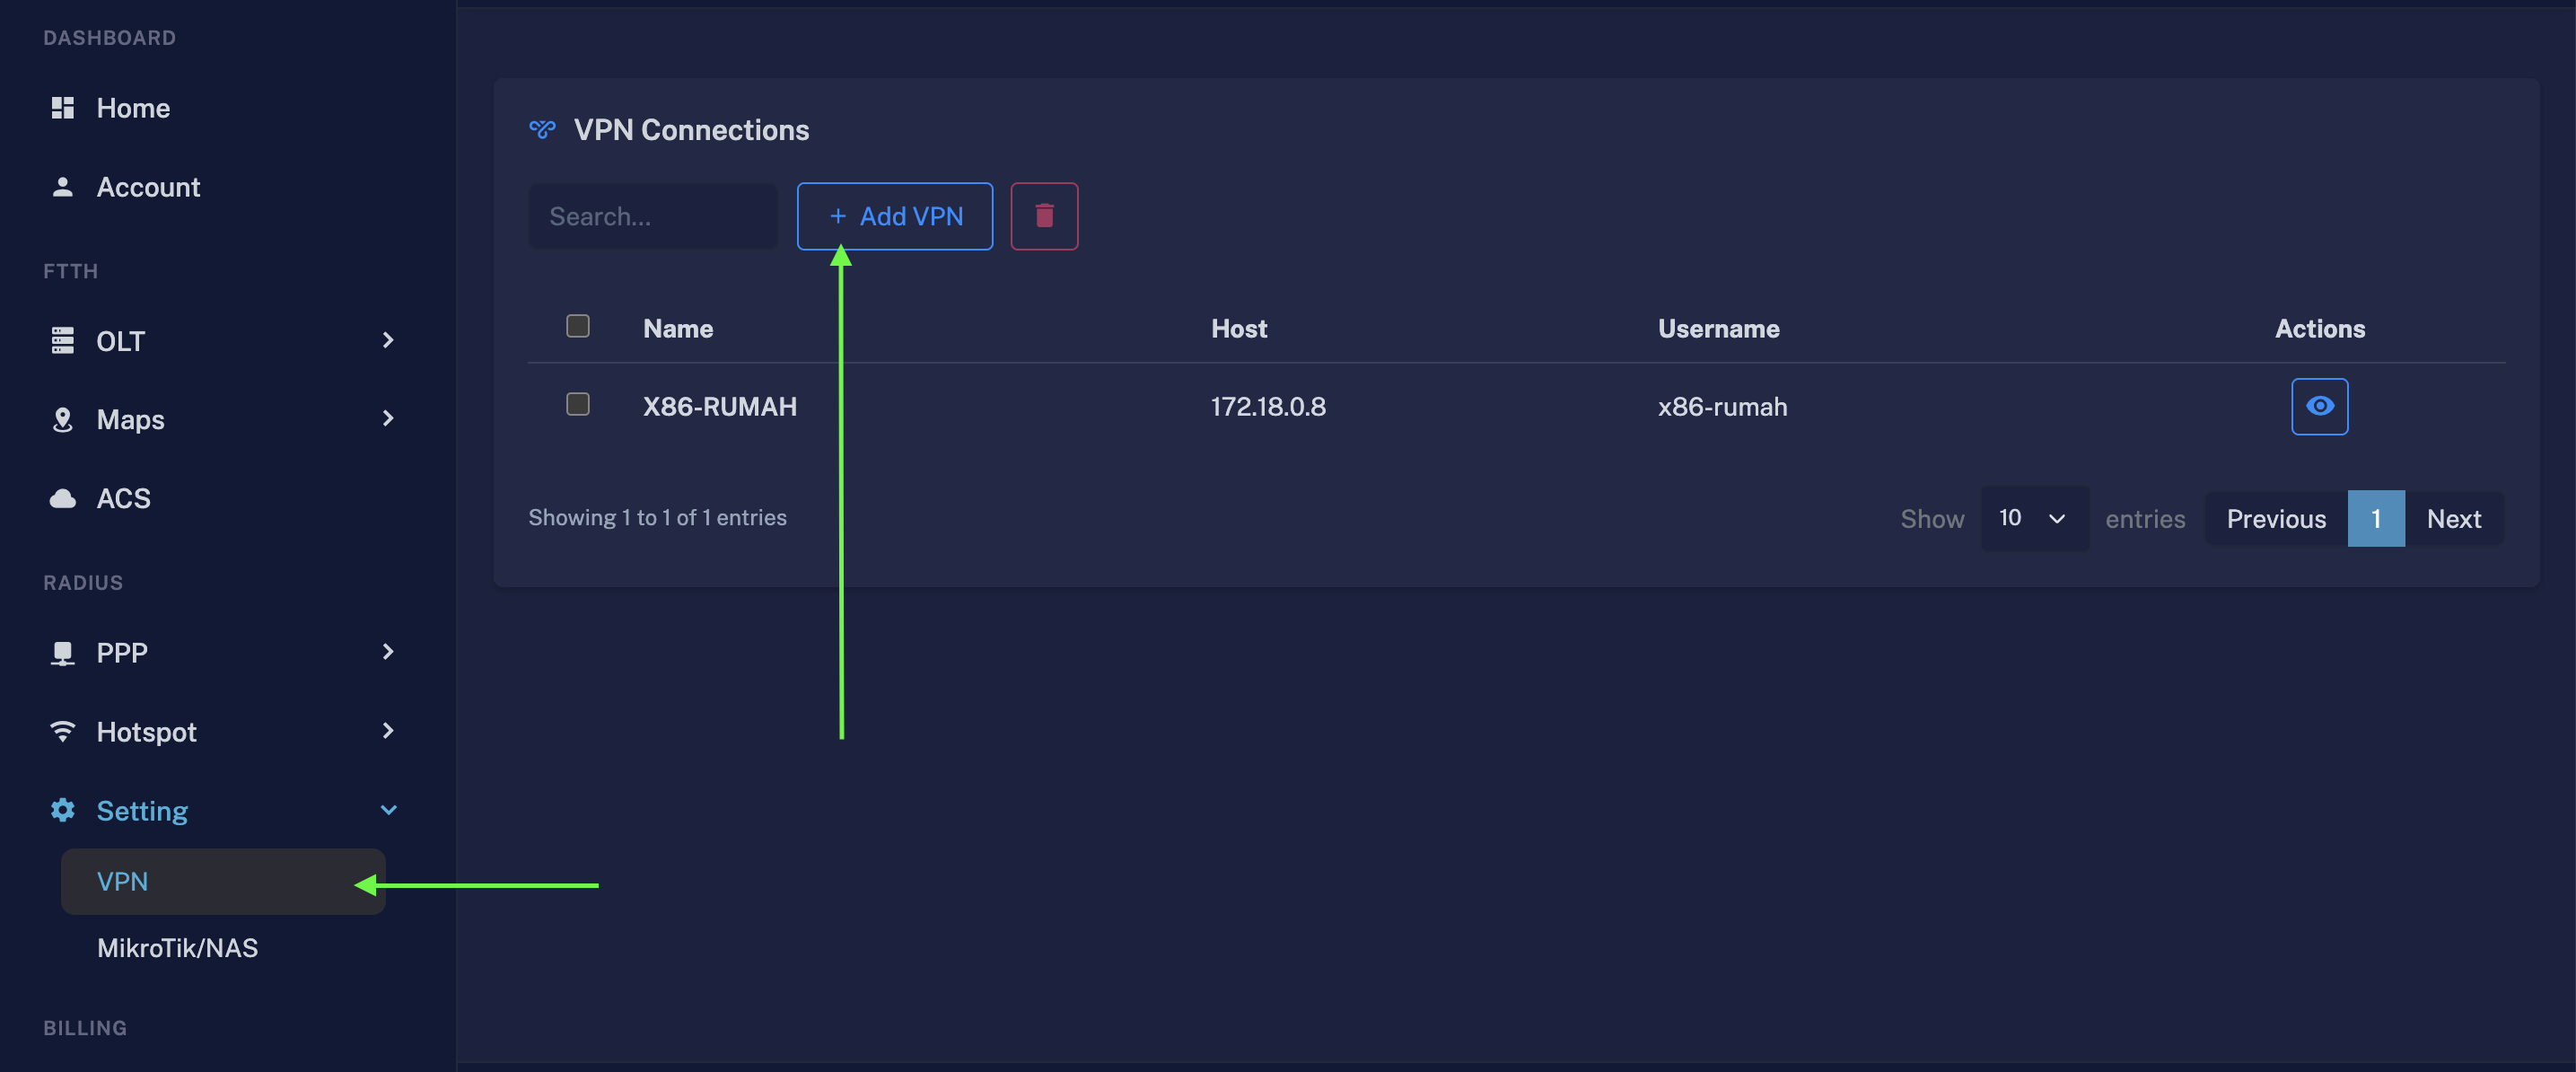Click the X86-RUMAH name cell
Screen dimensions: 2576x1072
(719, 406)
